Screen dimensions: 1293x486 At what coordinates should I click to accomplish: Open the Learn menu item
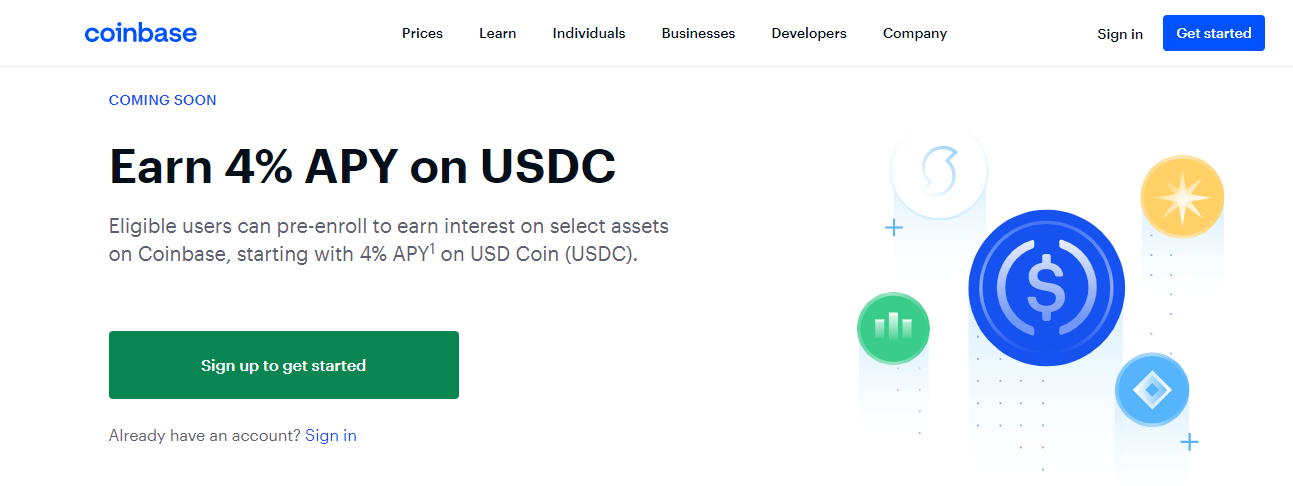pos(497,33)
